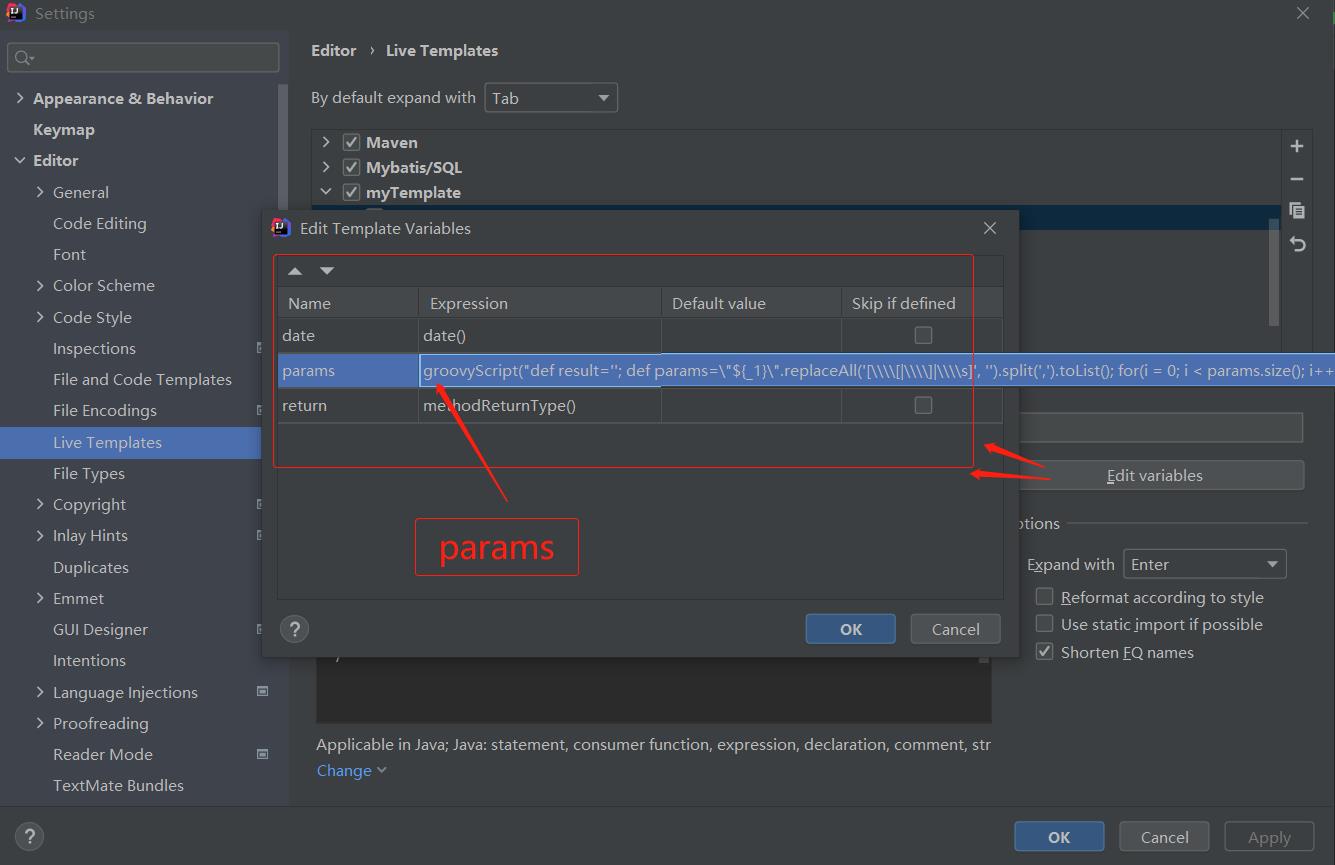Toggle the Mybatis/SQL template group checkbox
The height and width of the screenshot is (865, 1335).
point(351,167)
